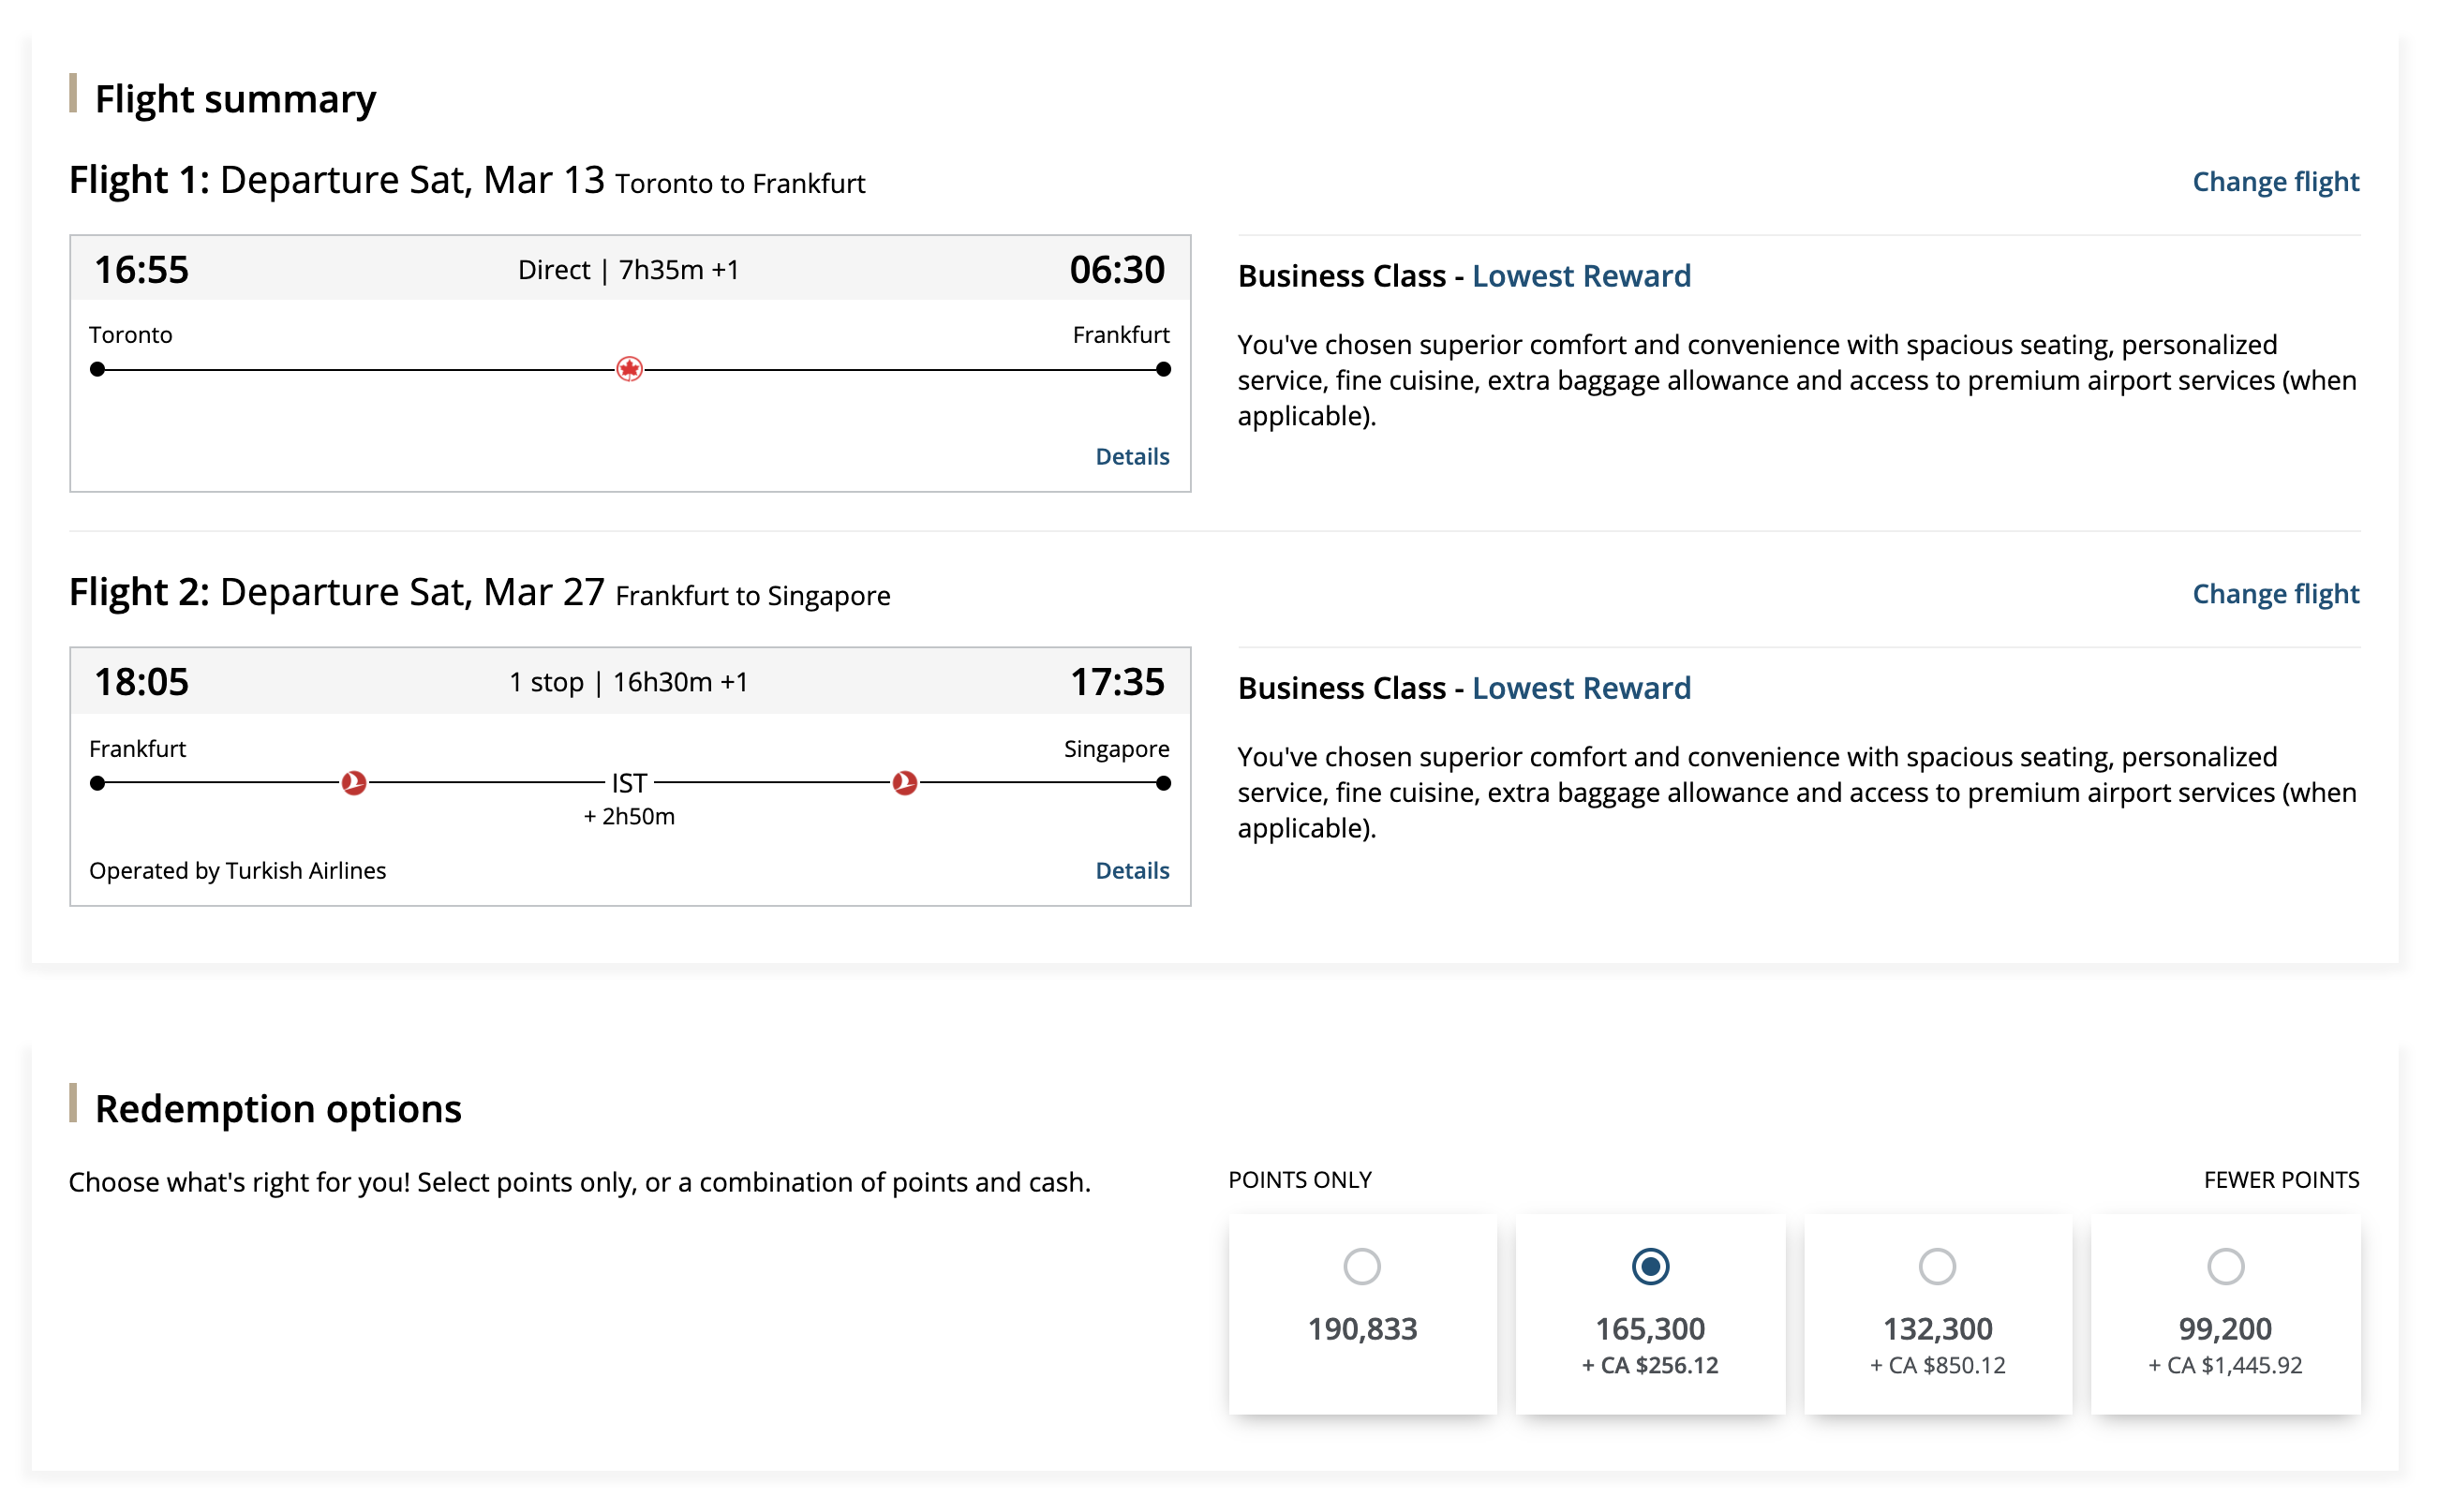
Task: Click the Singapore arrival endpoint dot
Action: [x=1162, y=782]
